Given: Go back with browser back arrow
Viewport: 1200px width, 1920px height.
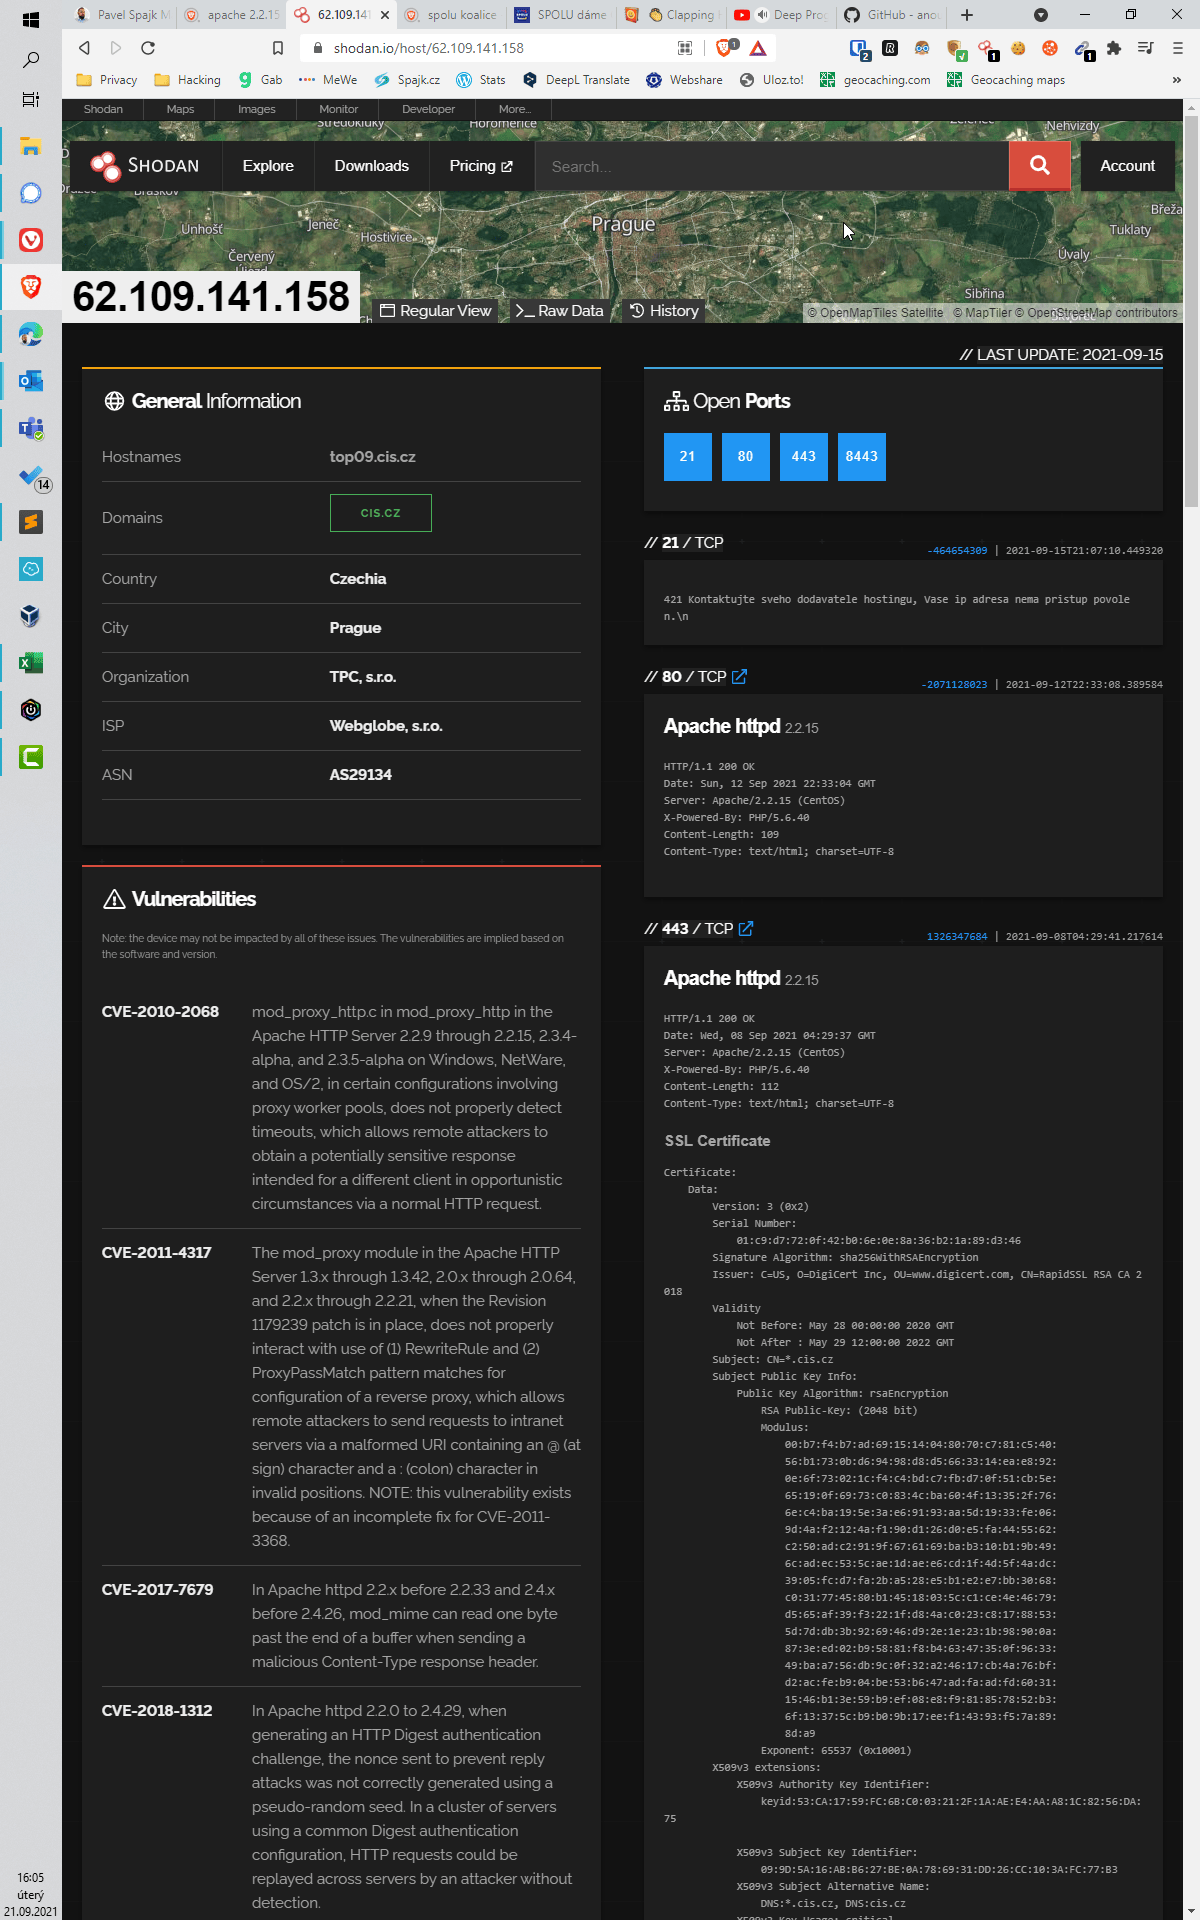Looking at the screenshot, I should click(x=84, y=48).
